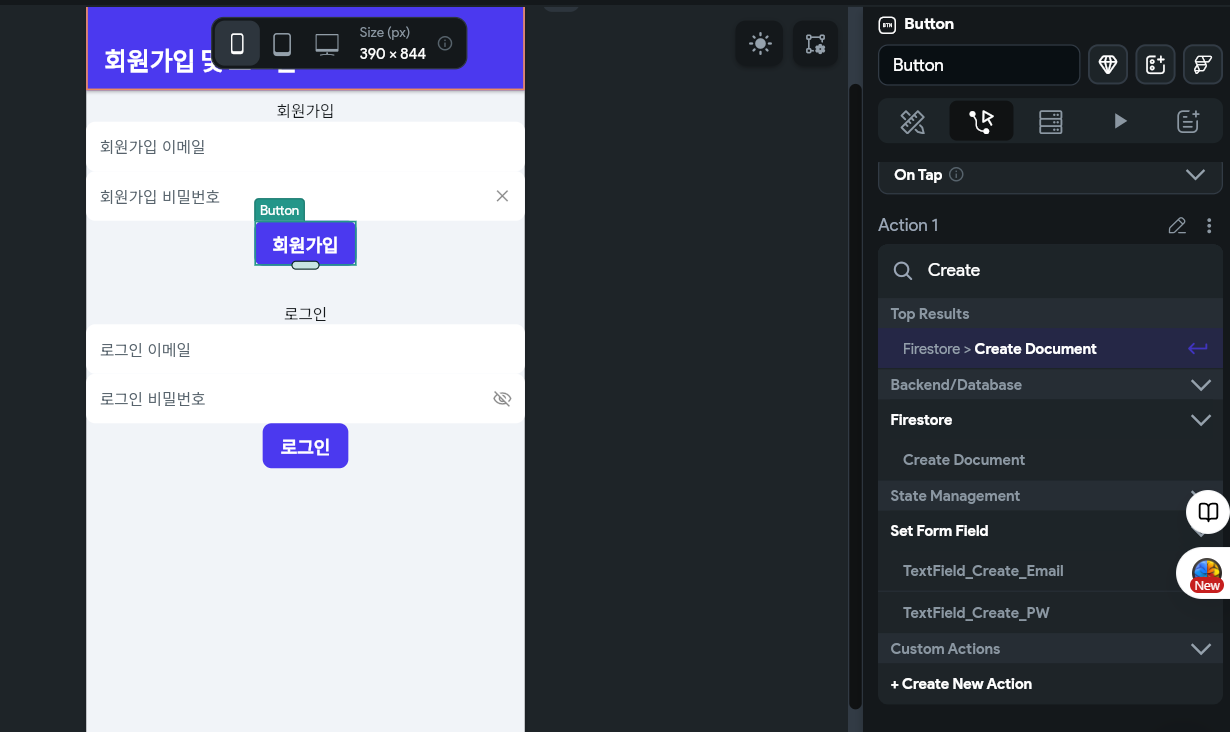Click the BTN widget type icon in panel header
The width and height of the screenshot is (1230, 732).
[x=886, y=24]
